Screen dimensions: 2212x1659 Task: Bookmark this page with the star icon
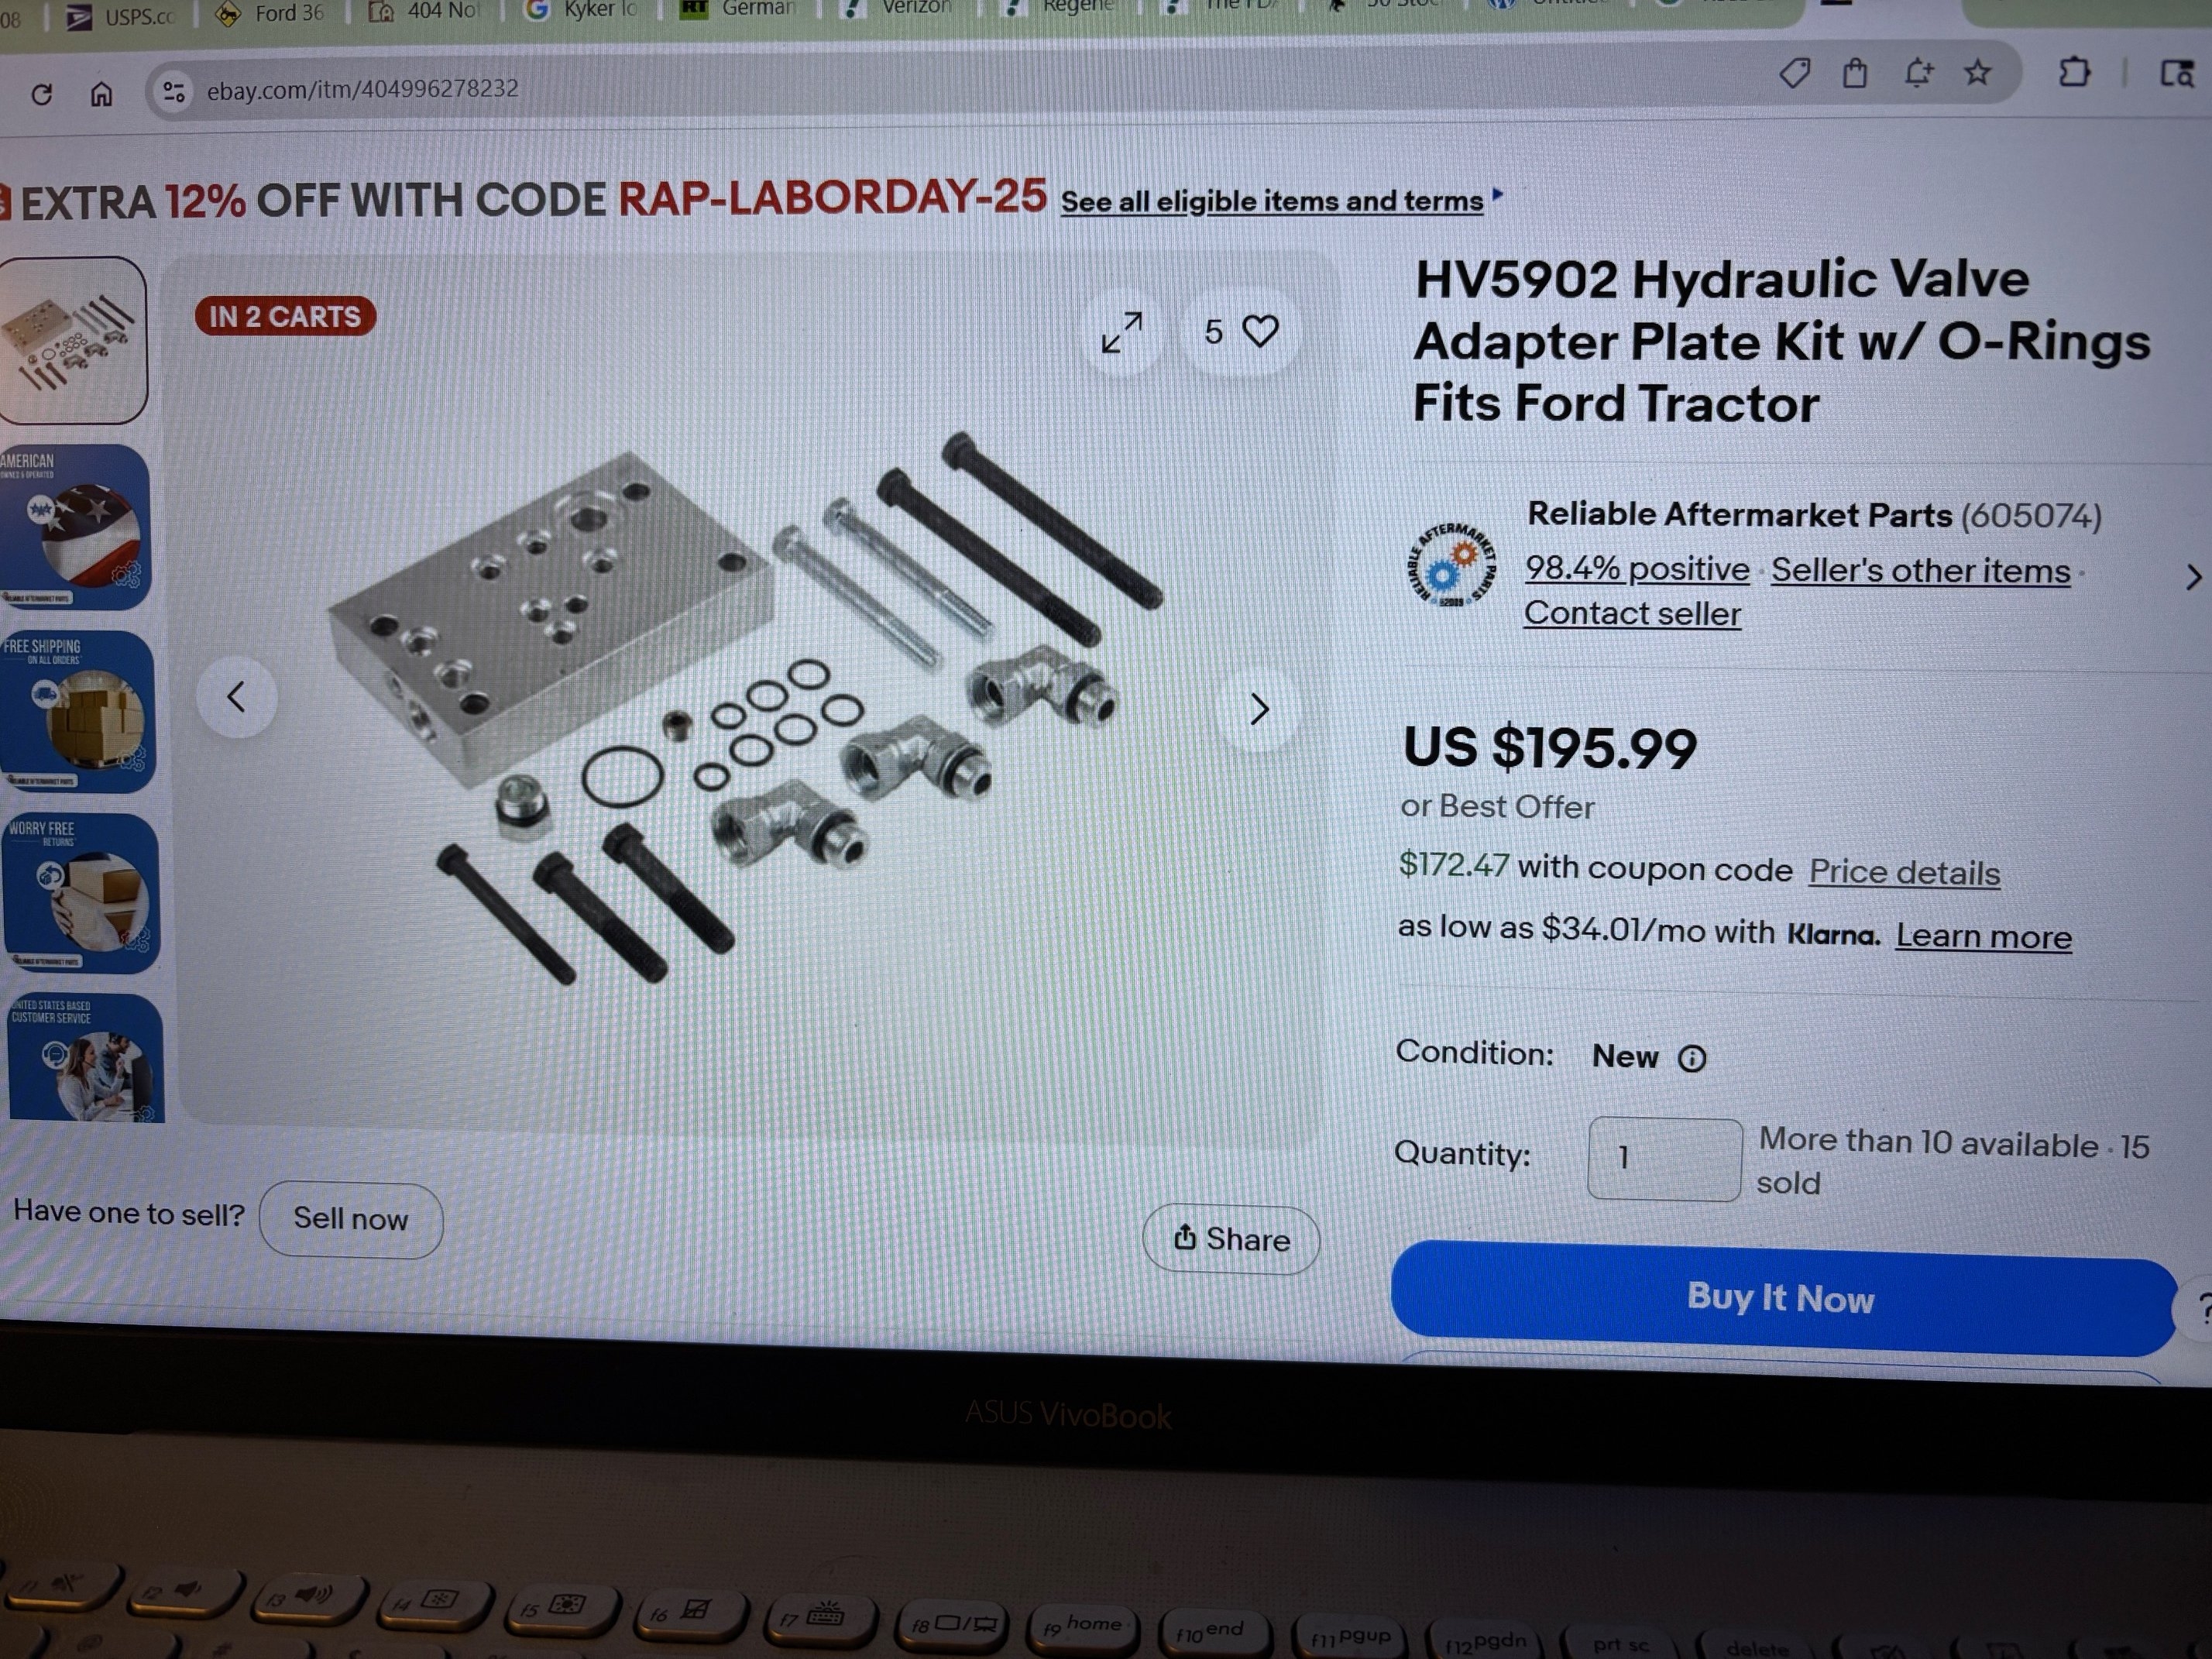1977,72
